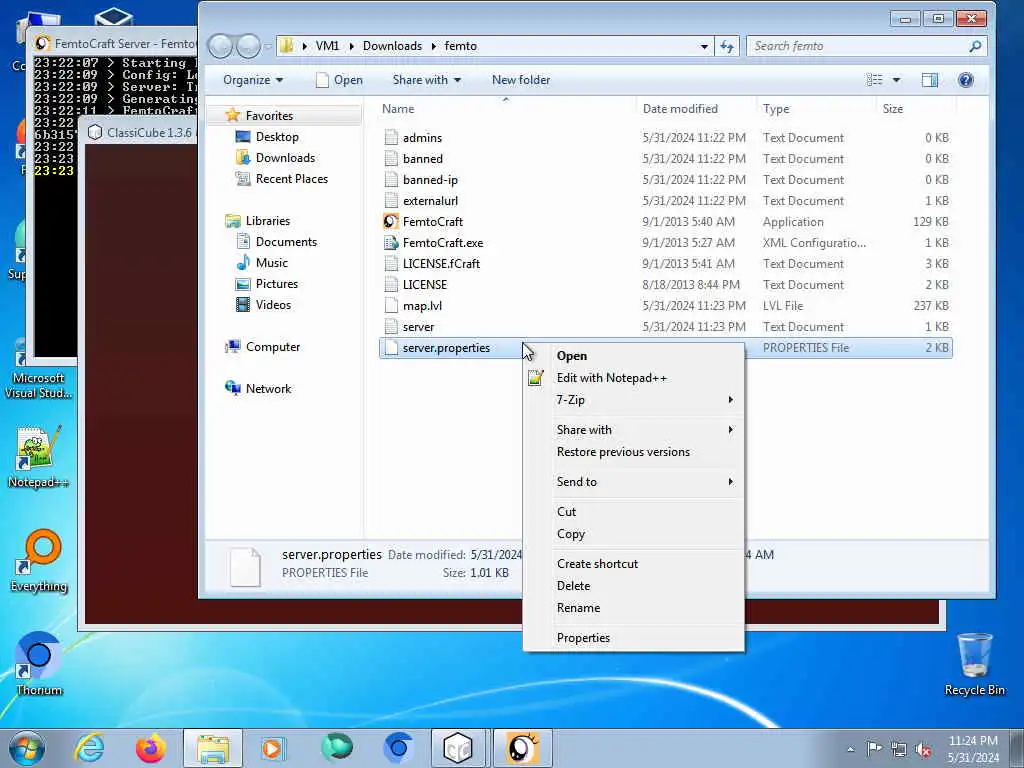Refresh the femto folder view
This screenshot has height=768, width=1024.
(x=727, y=46)
